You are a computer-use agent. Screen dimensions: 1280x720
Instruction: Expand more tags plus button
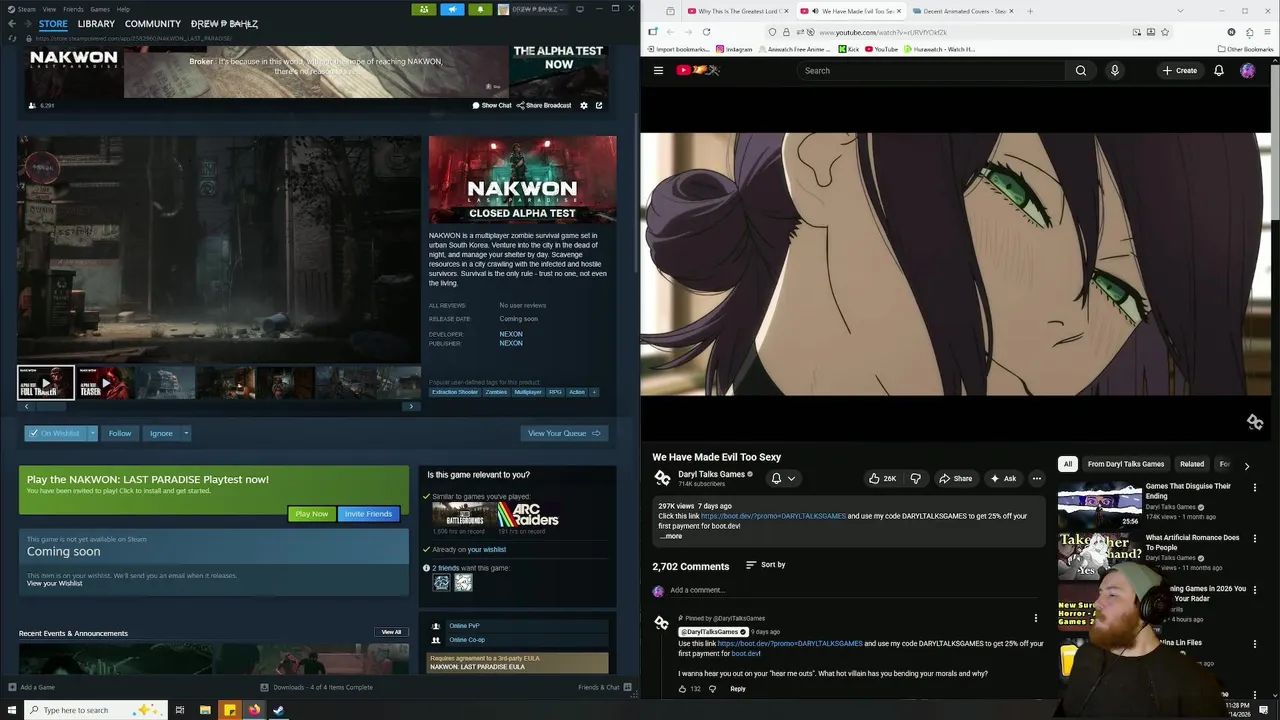594,392
